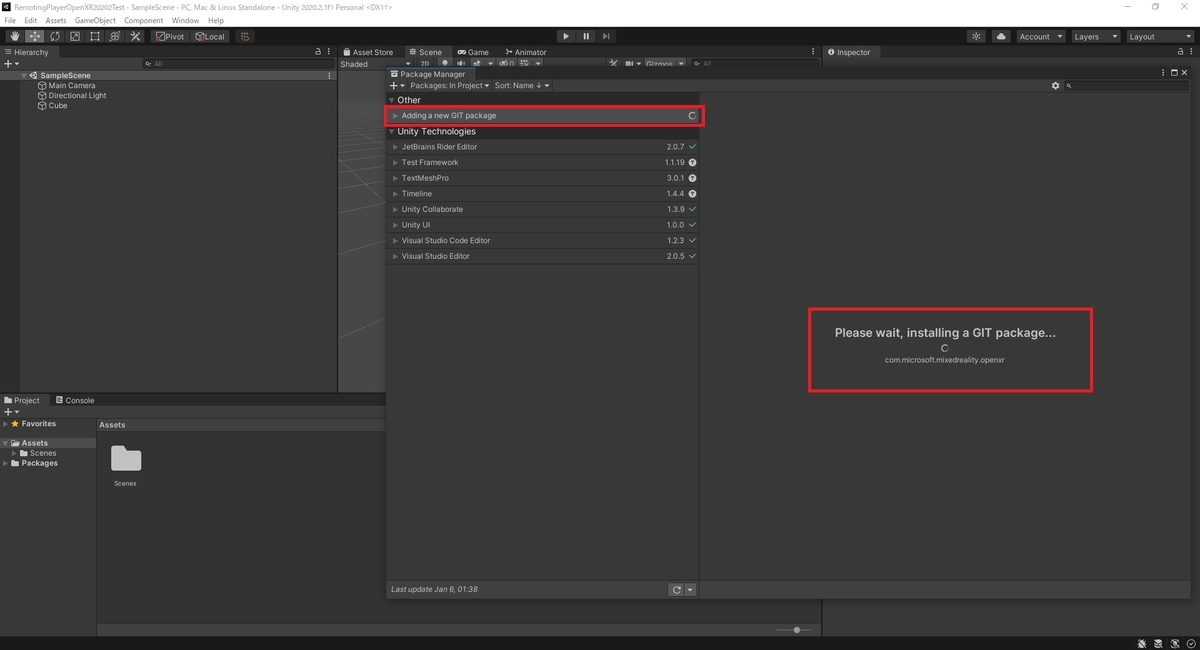This screenshot has width=1200, height=650.
Task: Select the Rect tool
Action: coord(95,36)
